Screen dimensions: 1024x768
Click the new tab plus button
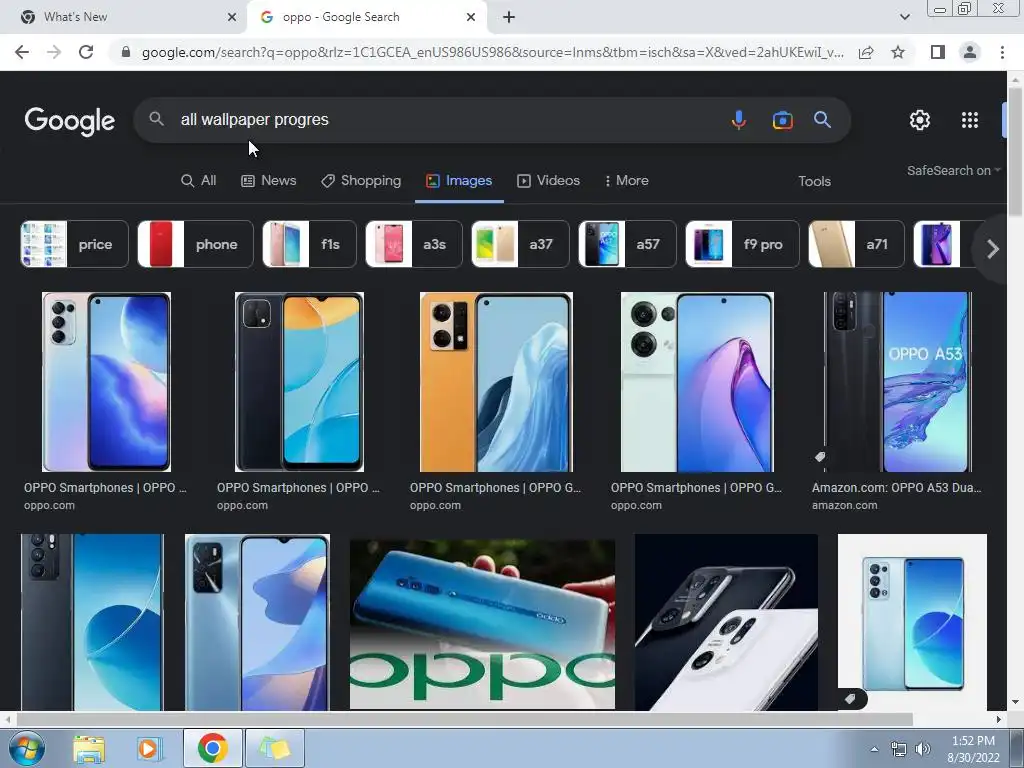(509, 17)
